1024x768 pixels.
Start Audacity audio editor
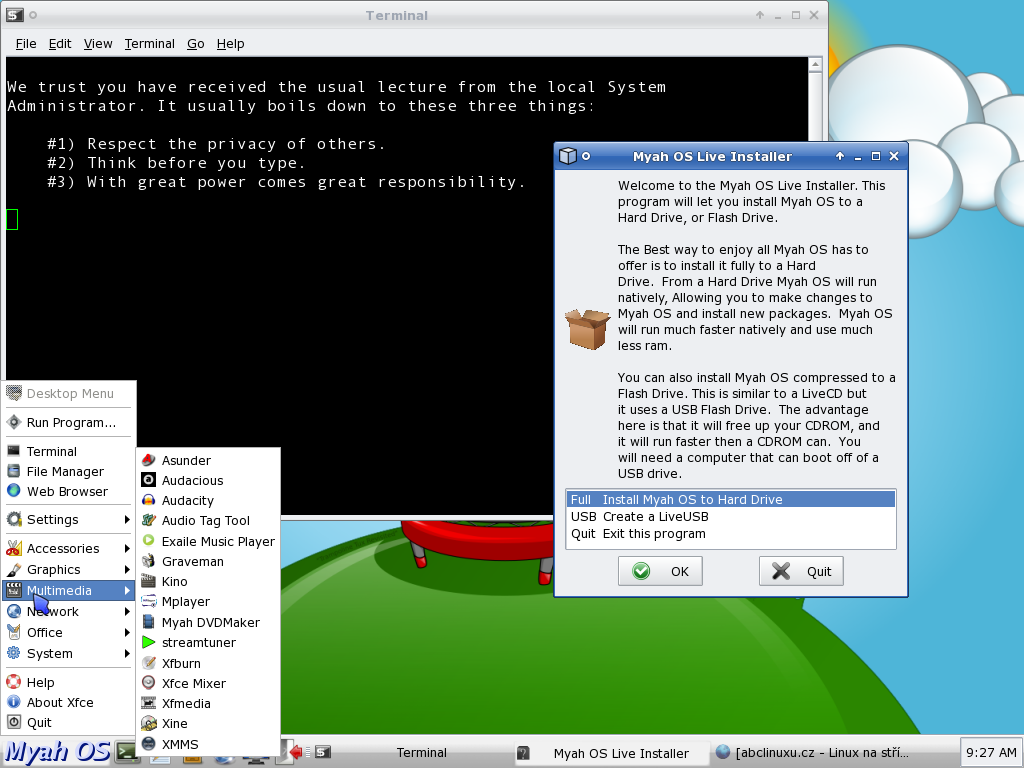(208, 501)
